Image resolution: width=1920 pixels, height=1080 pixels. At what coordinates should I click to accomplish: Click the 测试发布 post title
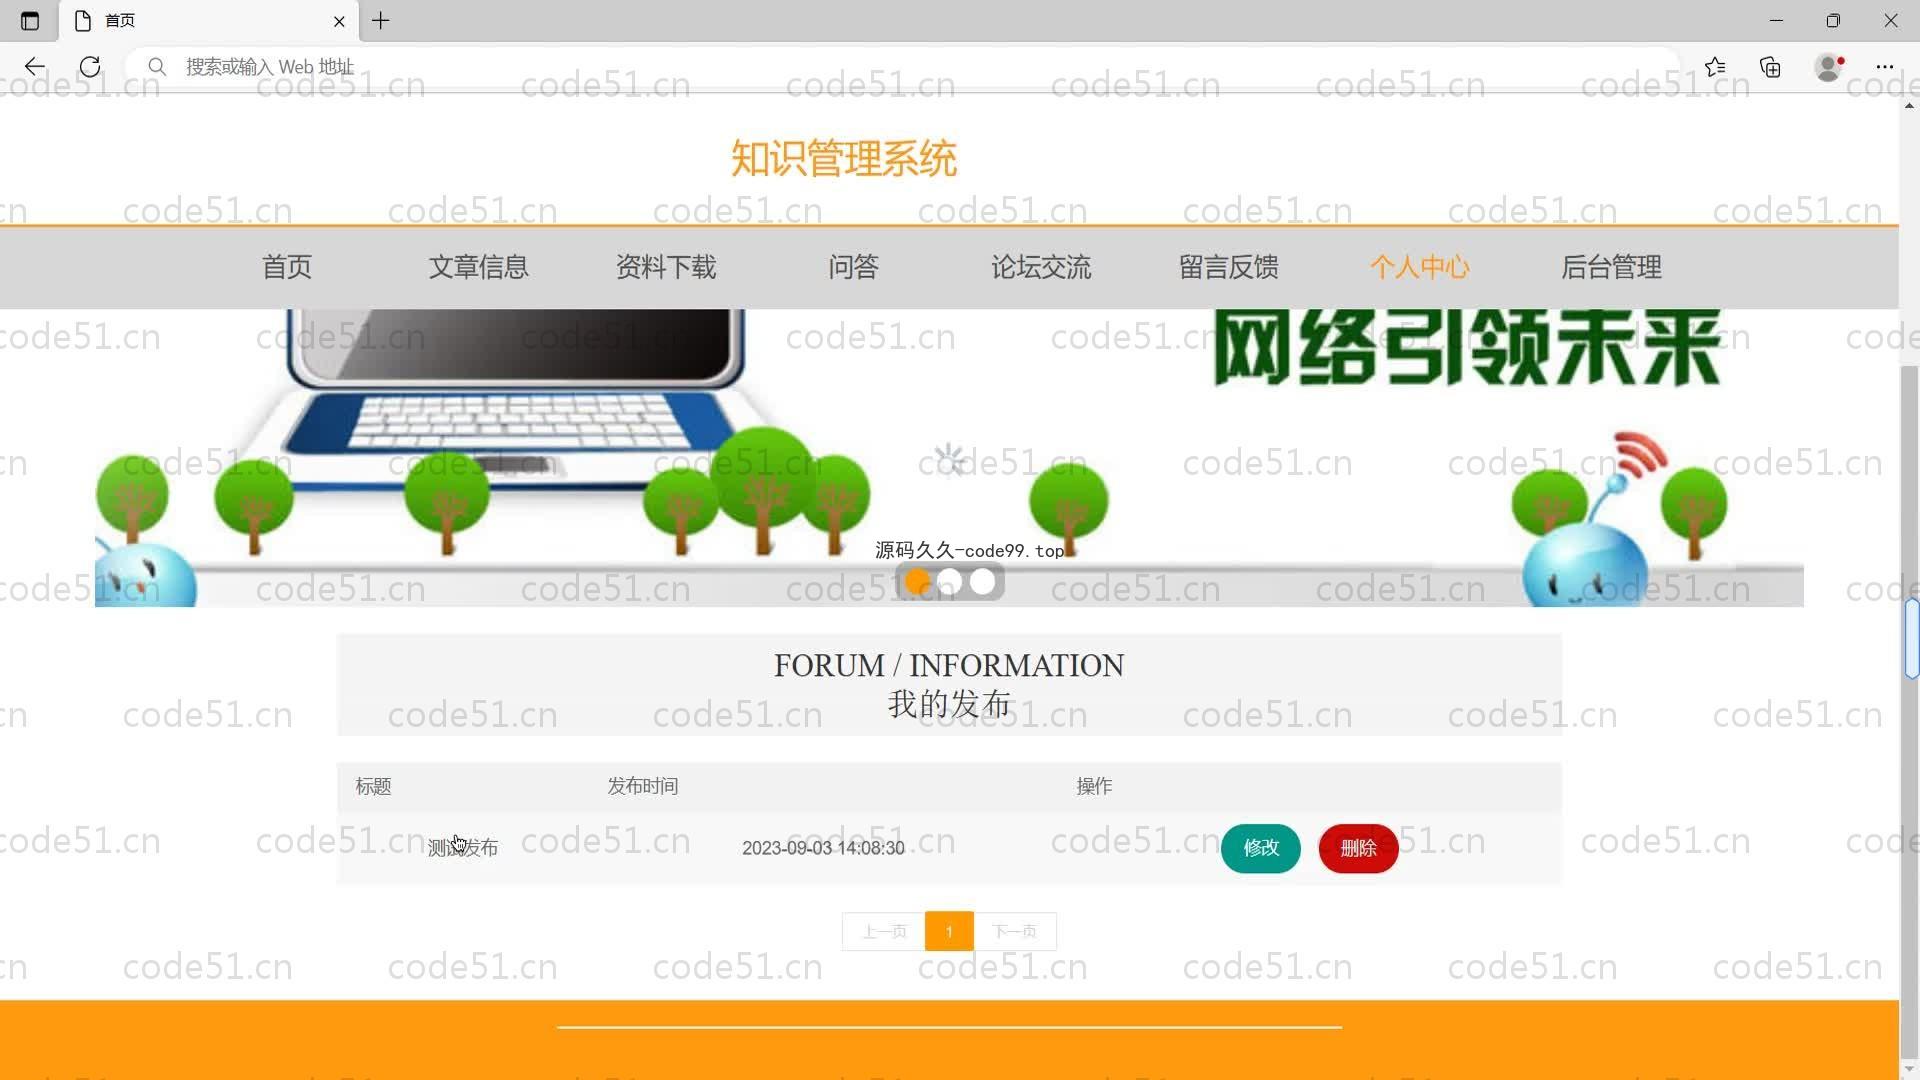coord(463,848)
